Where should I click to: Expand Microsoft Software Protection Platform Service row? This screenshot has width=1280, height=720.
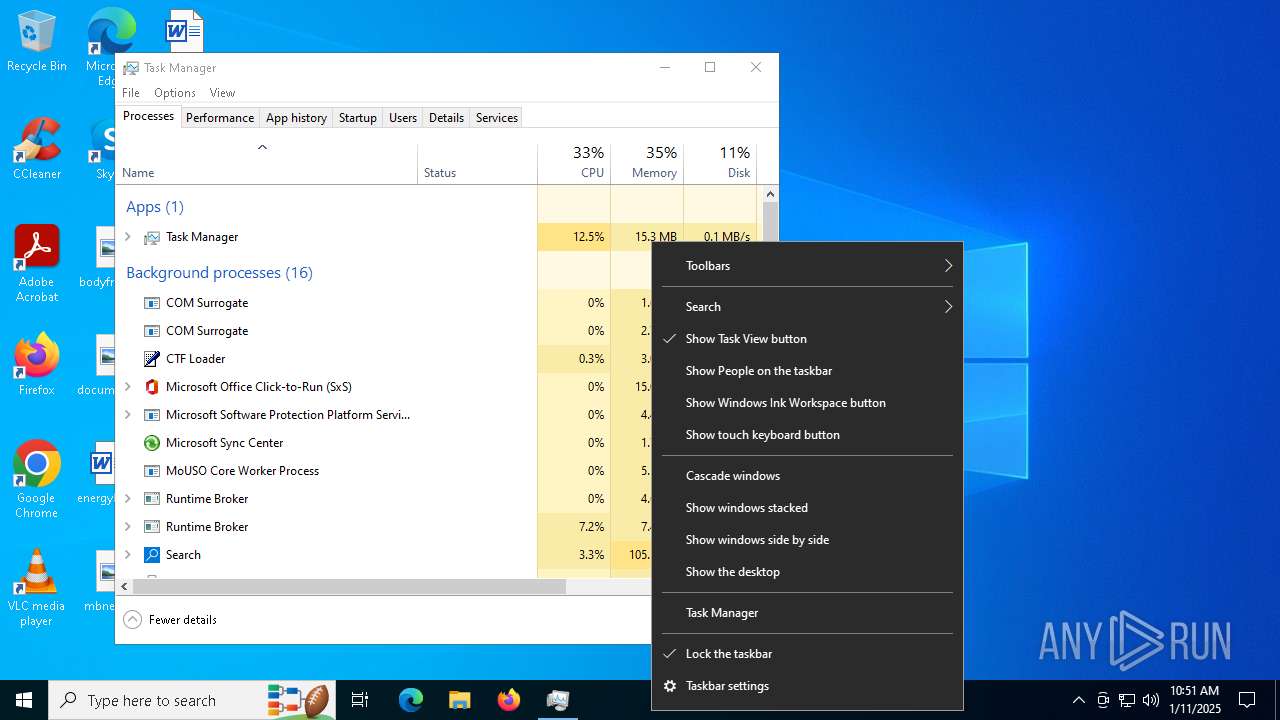(x=127, y=415)
